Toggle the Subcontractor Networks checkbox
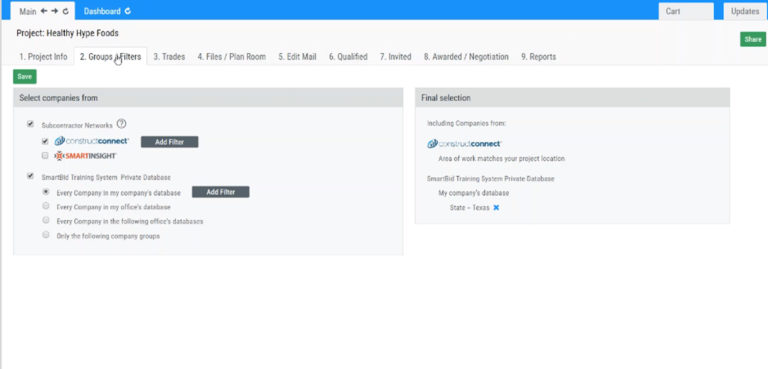Screen dimensions: 768x369 [30, 124]
